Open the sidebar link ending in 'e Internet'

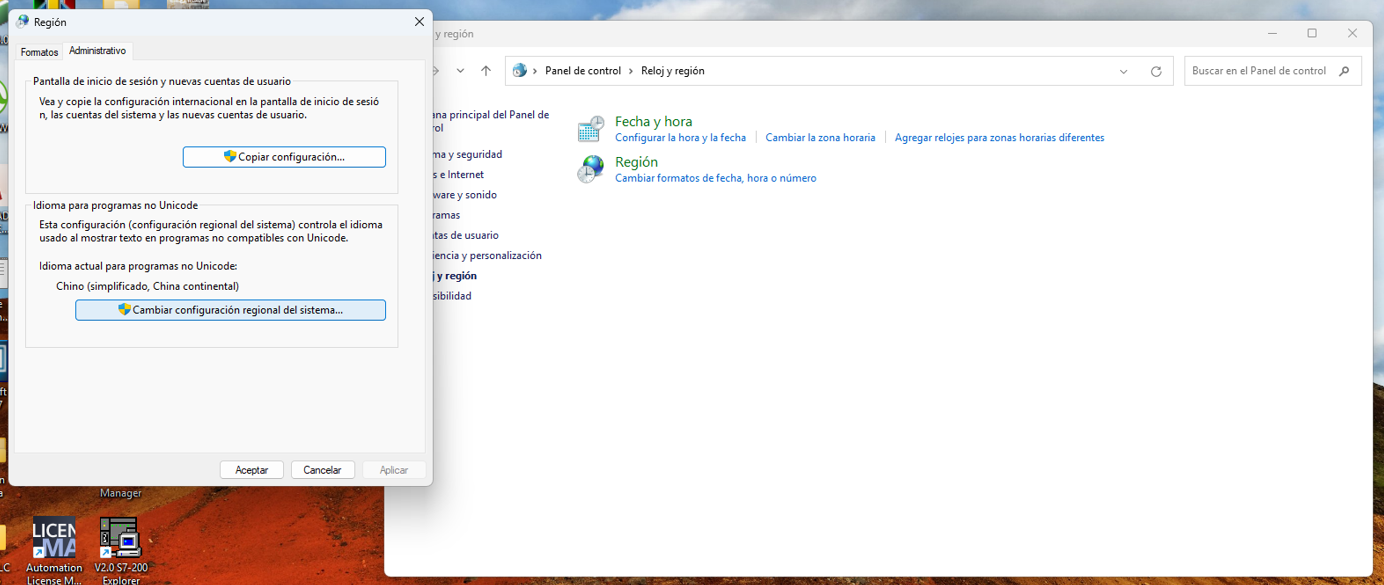[x=458, y=175]
